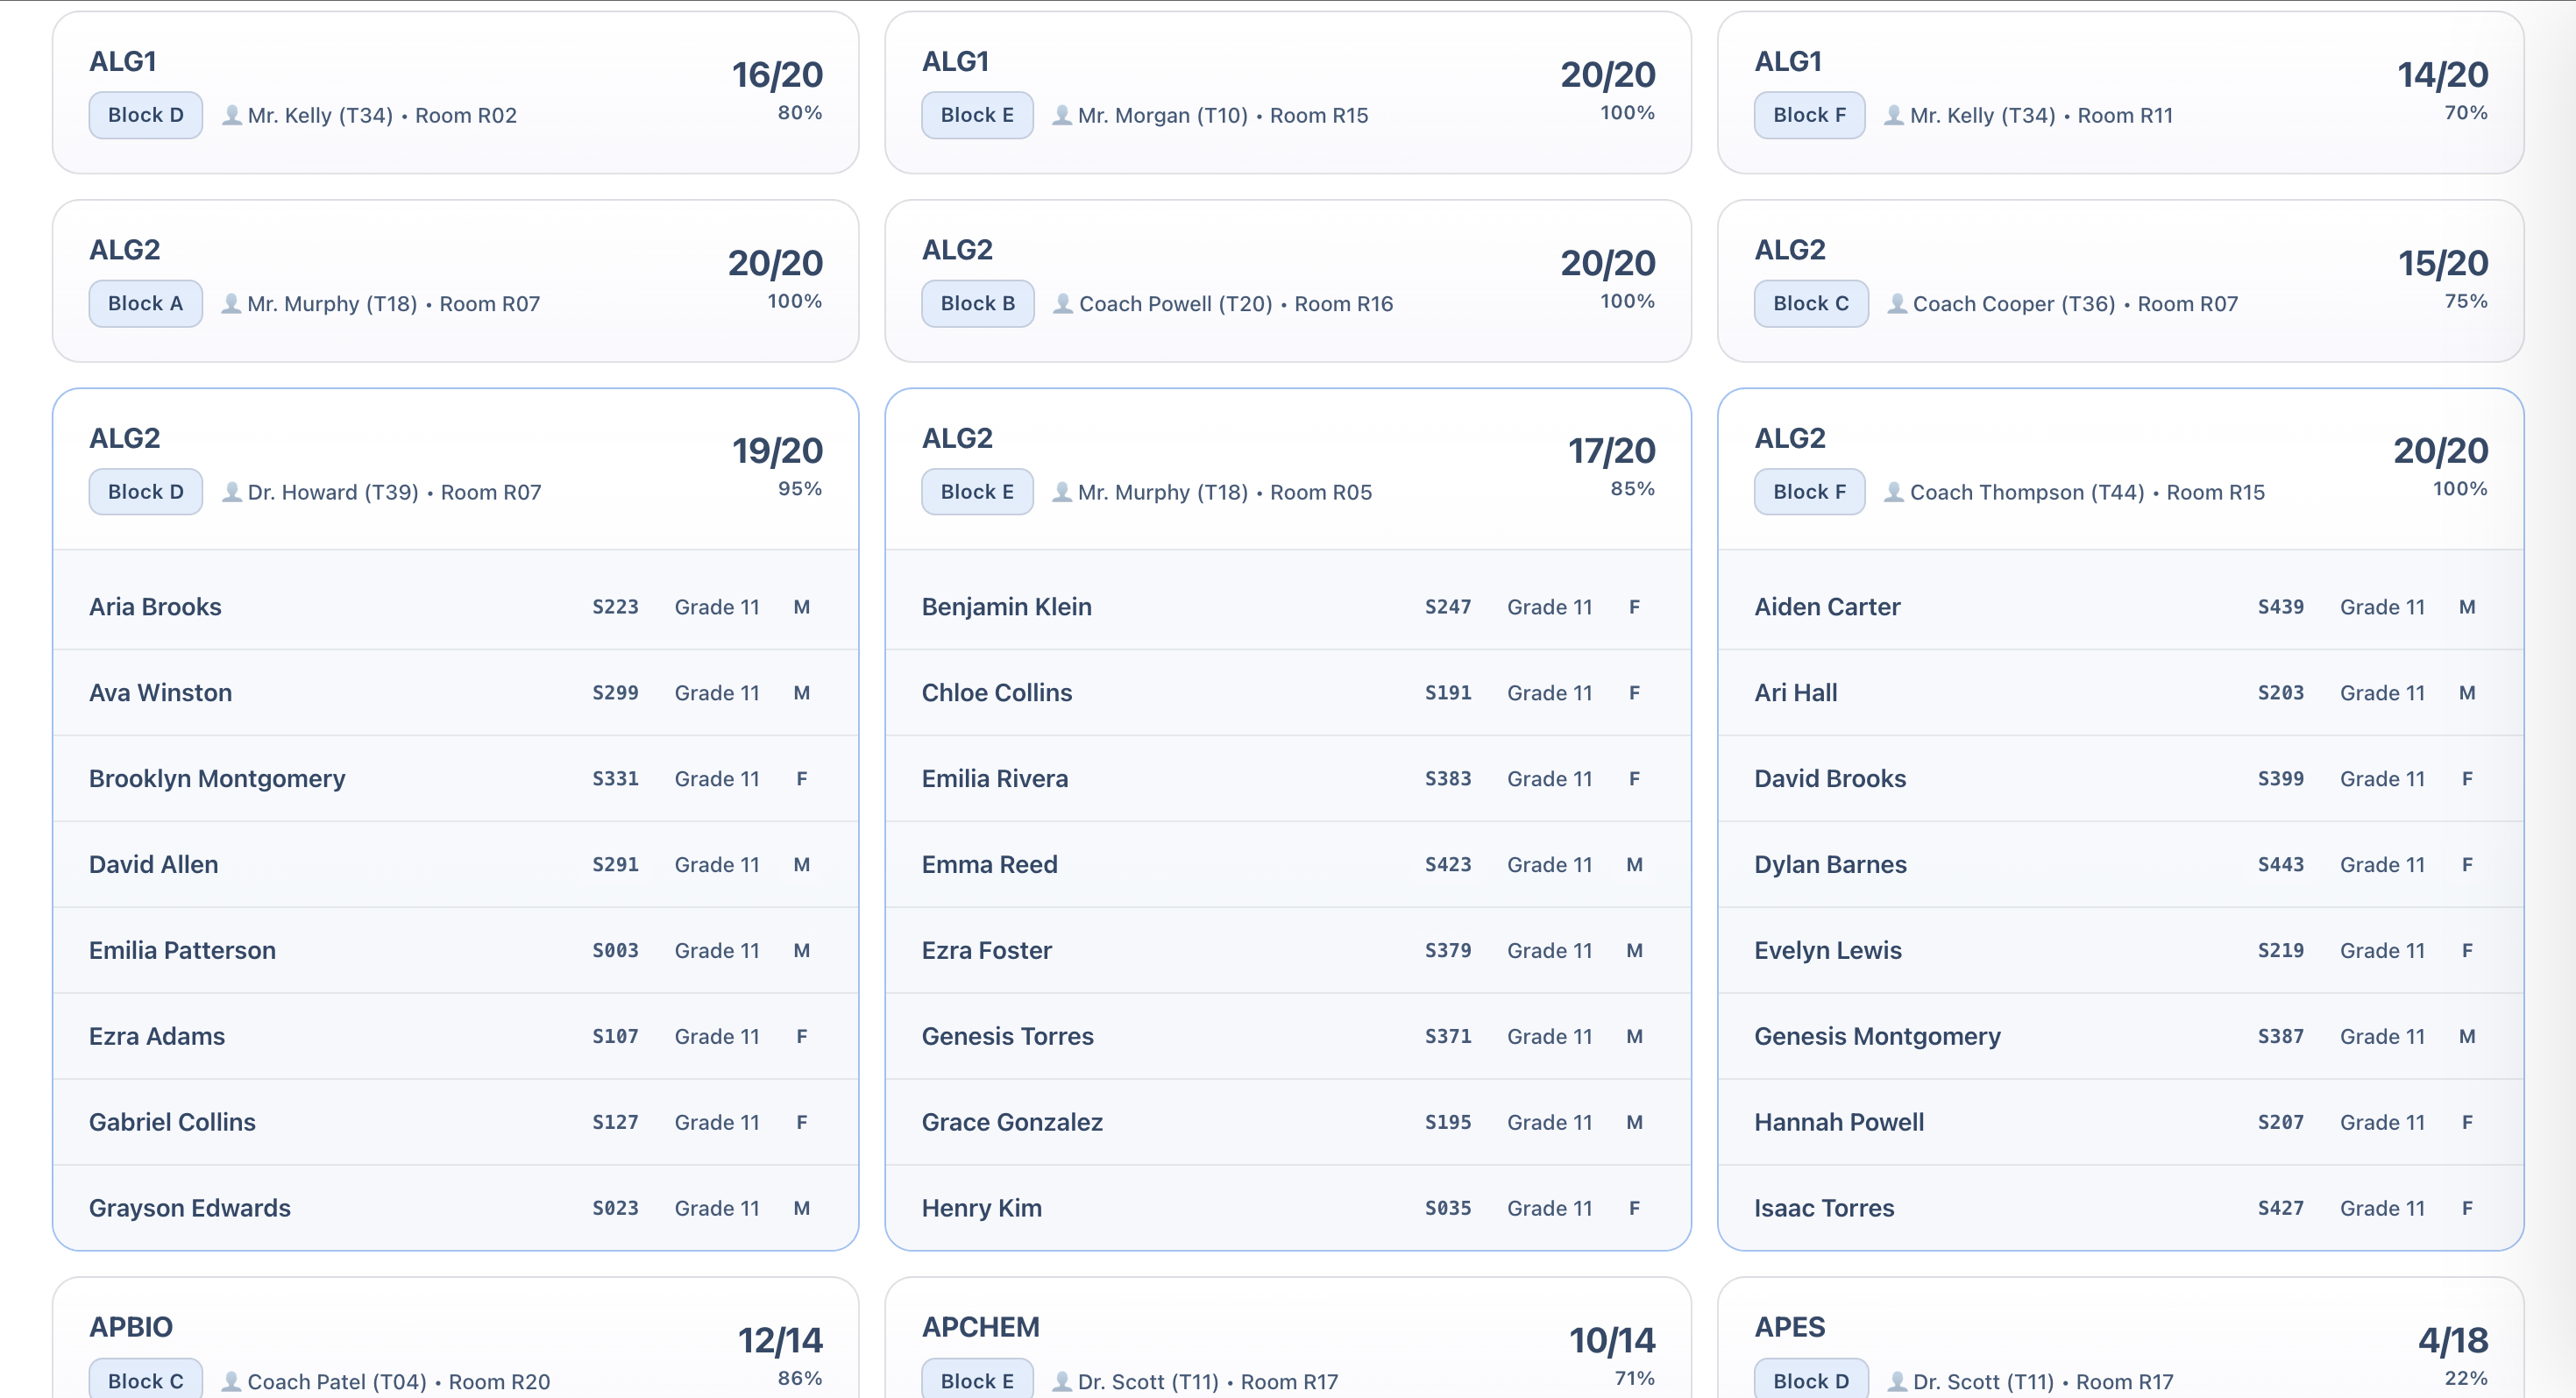Click teacher icon beside Coach Thompson (T44)
Viewport: 2576px width, 1398px height.
point(1894,492)
